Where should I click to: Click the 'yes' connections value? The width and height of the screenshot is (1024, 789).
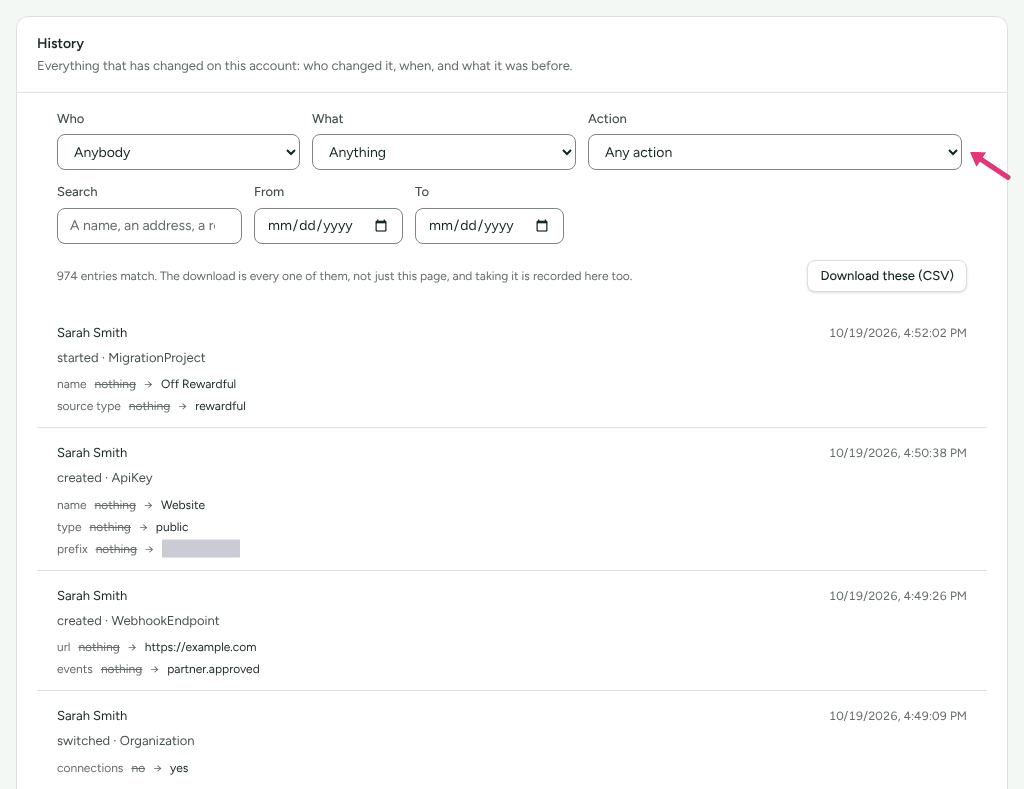point(179,769)
